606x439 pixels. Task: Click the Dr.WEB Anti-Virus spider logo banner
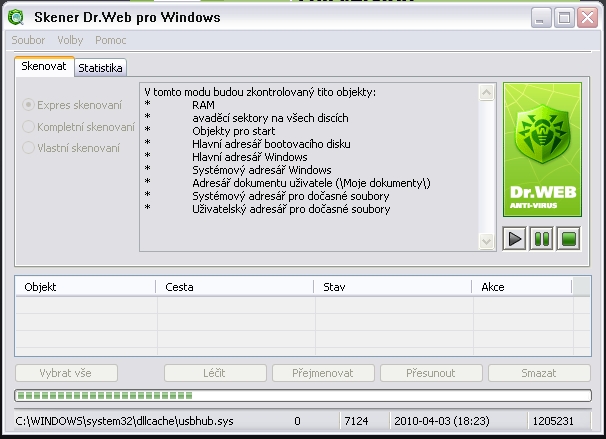tap(542, 150)
